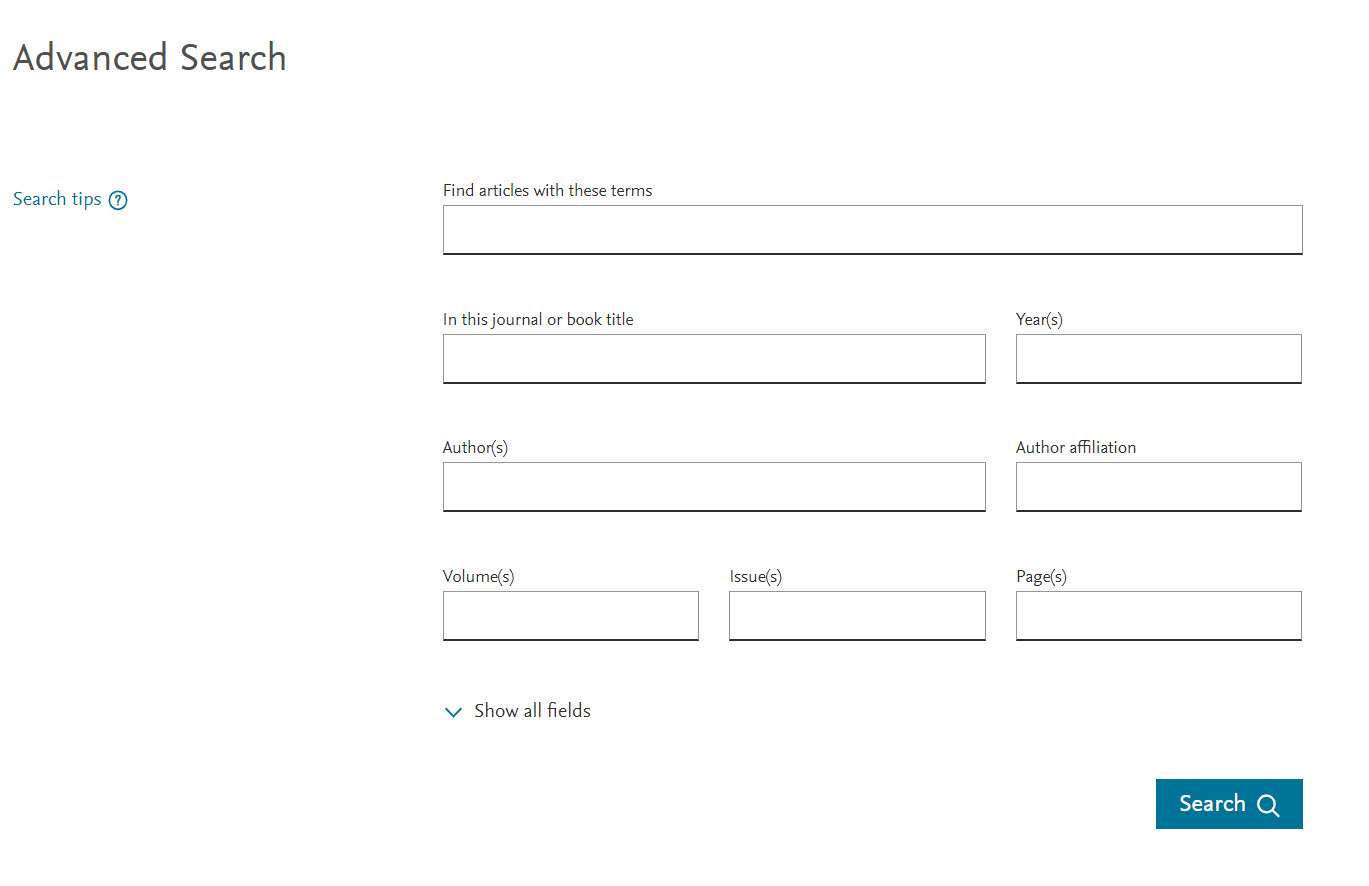Click the journal or book title field

pyautogui.click(x=714, y=358)
